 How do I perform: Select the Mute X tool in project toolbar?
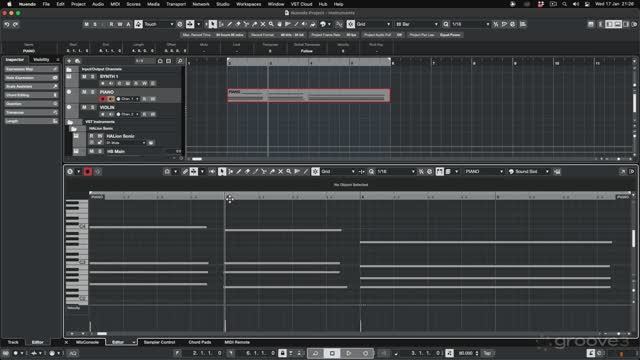point(263,24)
